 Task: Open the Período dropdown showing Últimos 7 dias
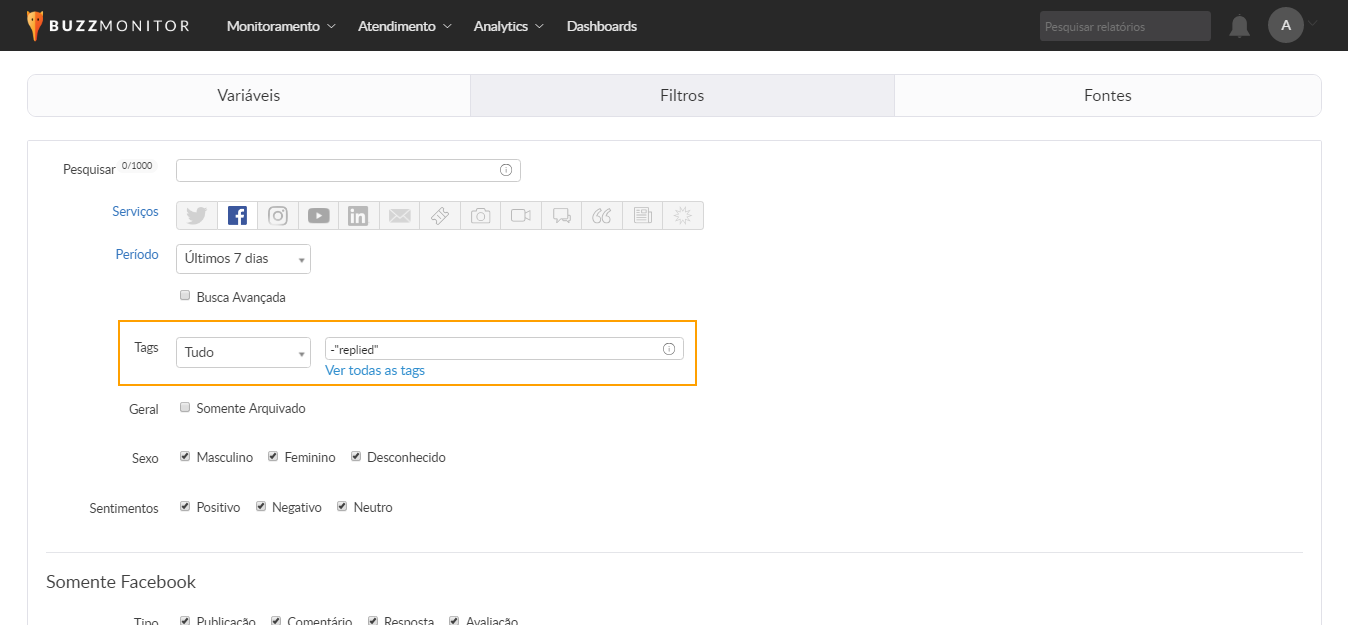(243, 259)
